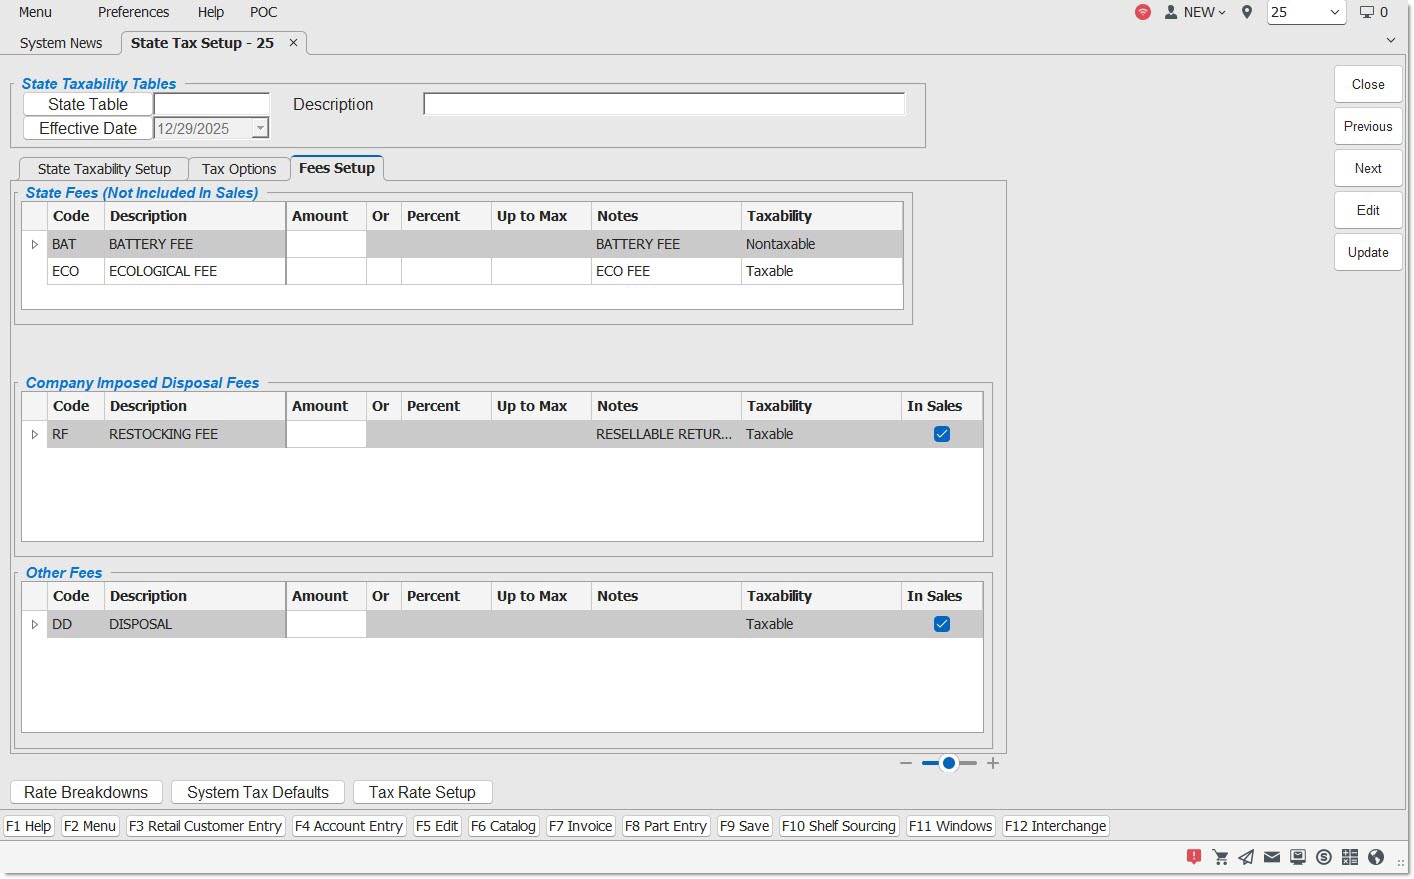This screenshot has width=1414, height=879.
Task: Click the zoom slider handle
Action: (x=949, y=763)
